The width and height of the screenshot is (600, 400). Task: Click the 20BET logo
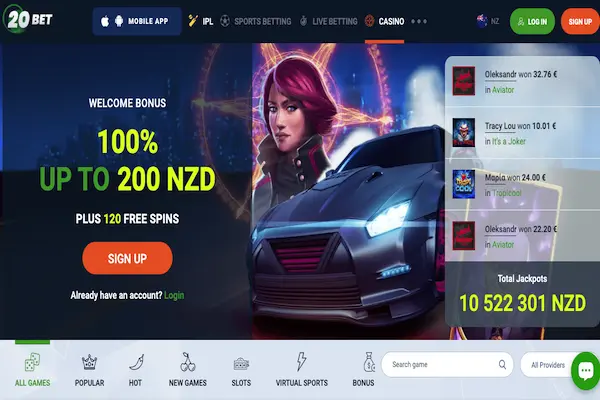click(x=28, y=19)
